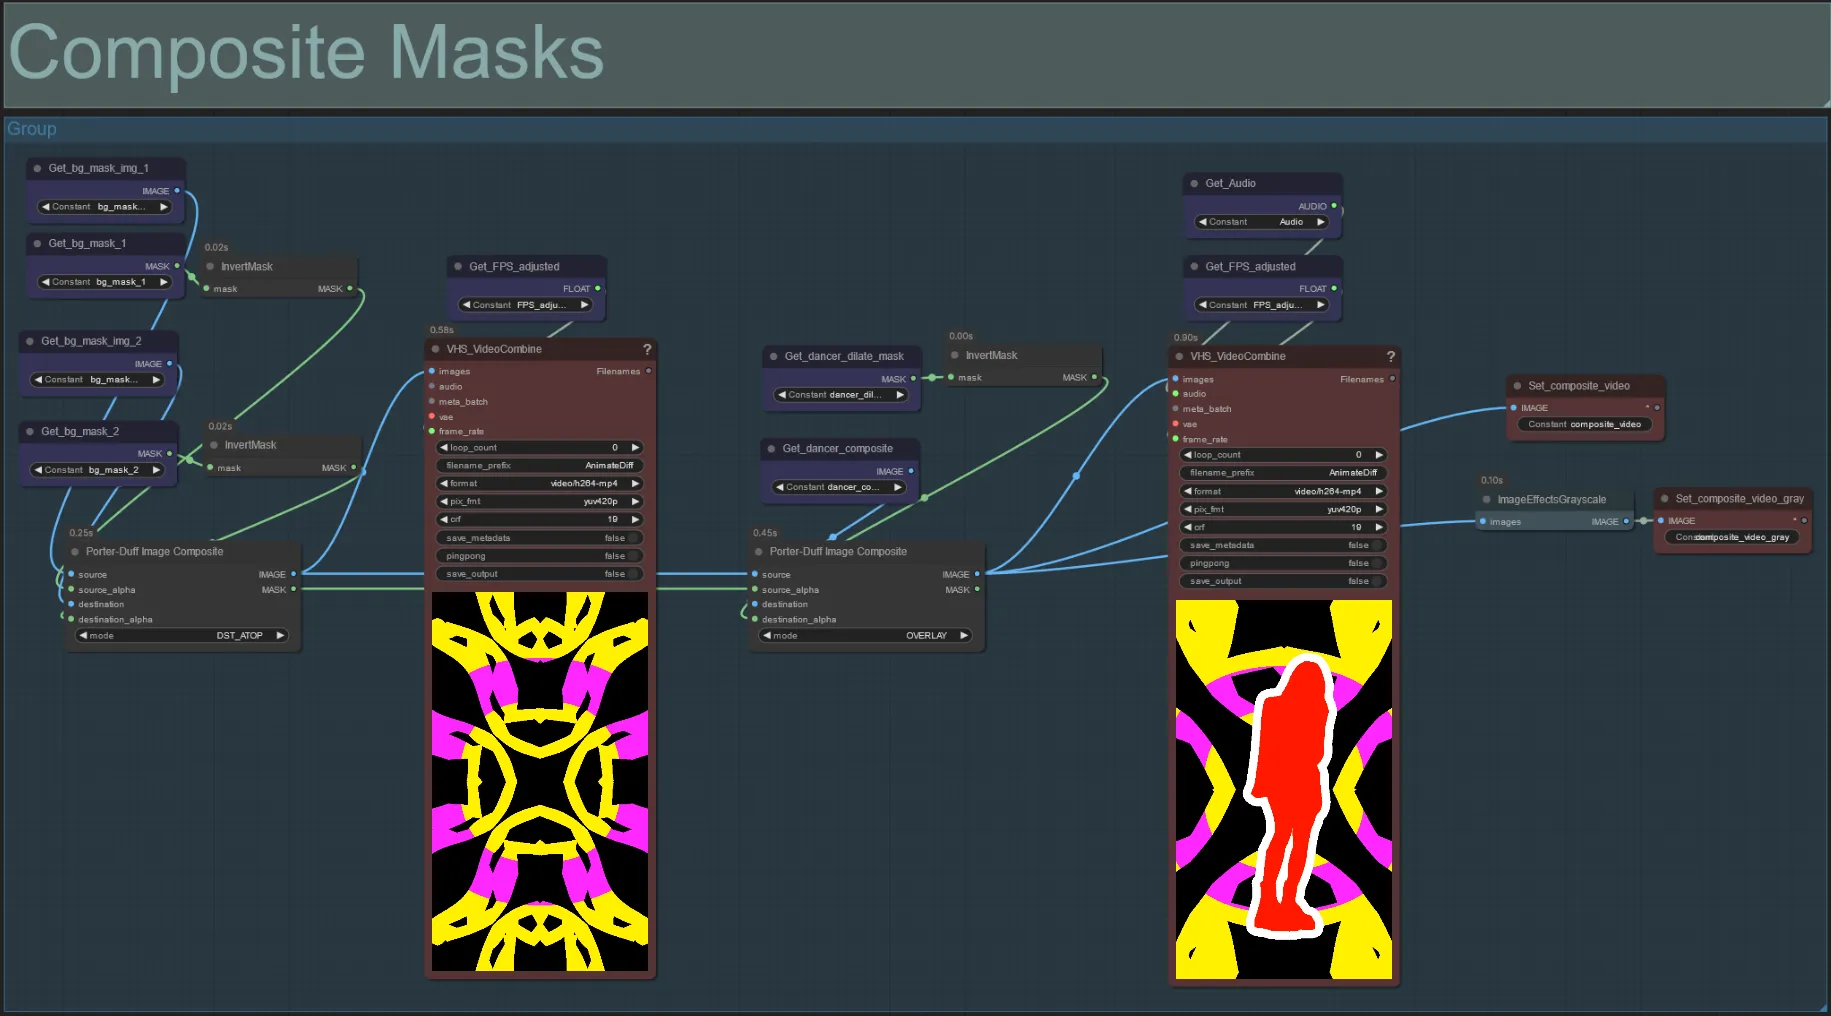Open the format dropdown on the kaleidoscope VHS_VideoCombine node
Viewport: 1831px width, 1016px height.
click(x=540, y=483)
